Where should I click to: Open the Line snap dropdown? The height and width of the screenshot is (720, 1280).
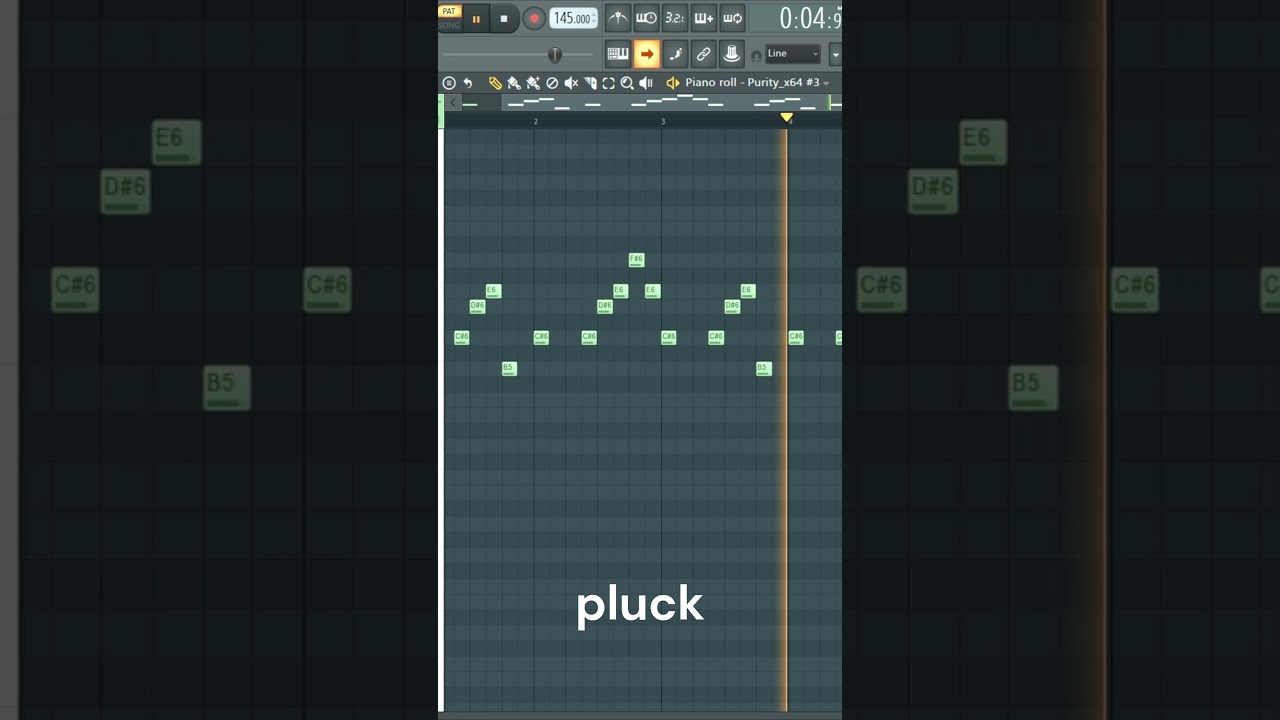pos(793,54)
